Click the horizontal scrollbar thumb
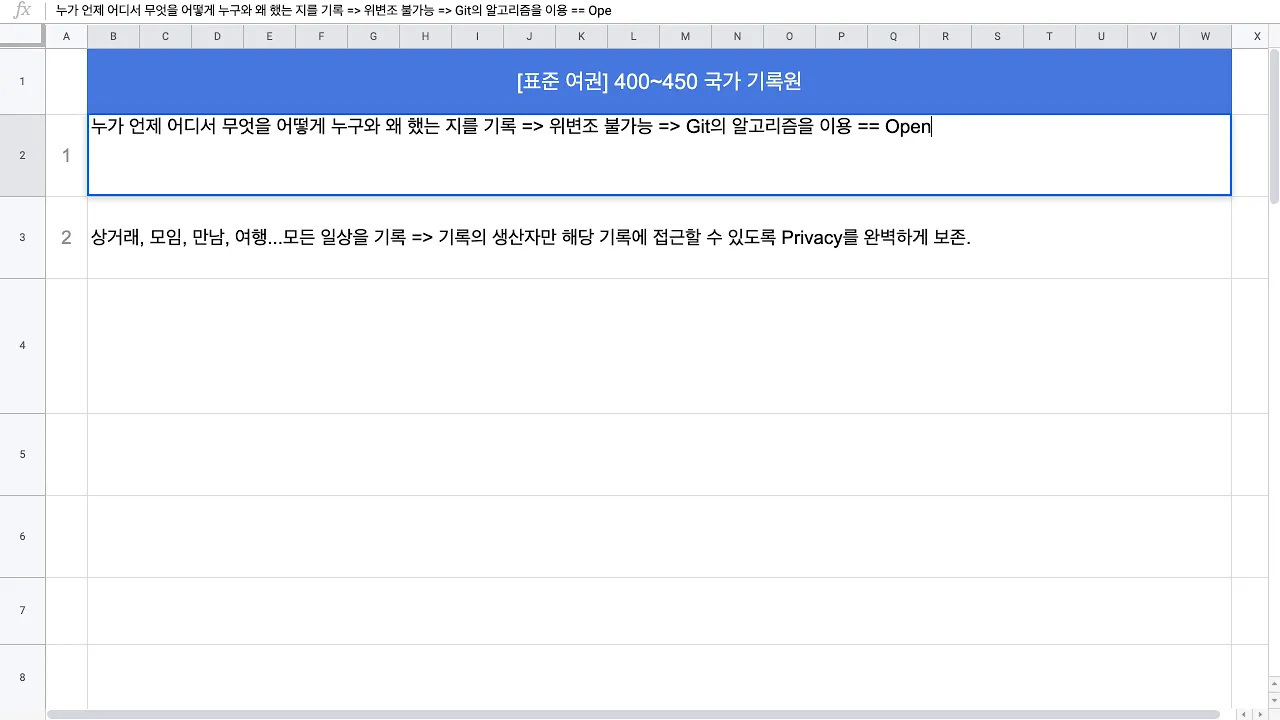 pos(633,714)
